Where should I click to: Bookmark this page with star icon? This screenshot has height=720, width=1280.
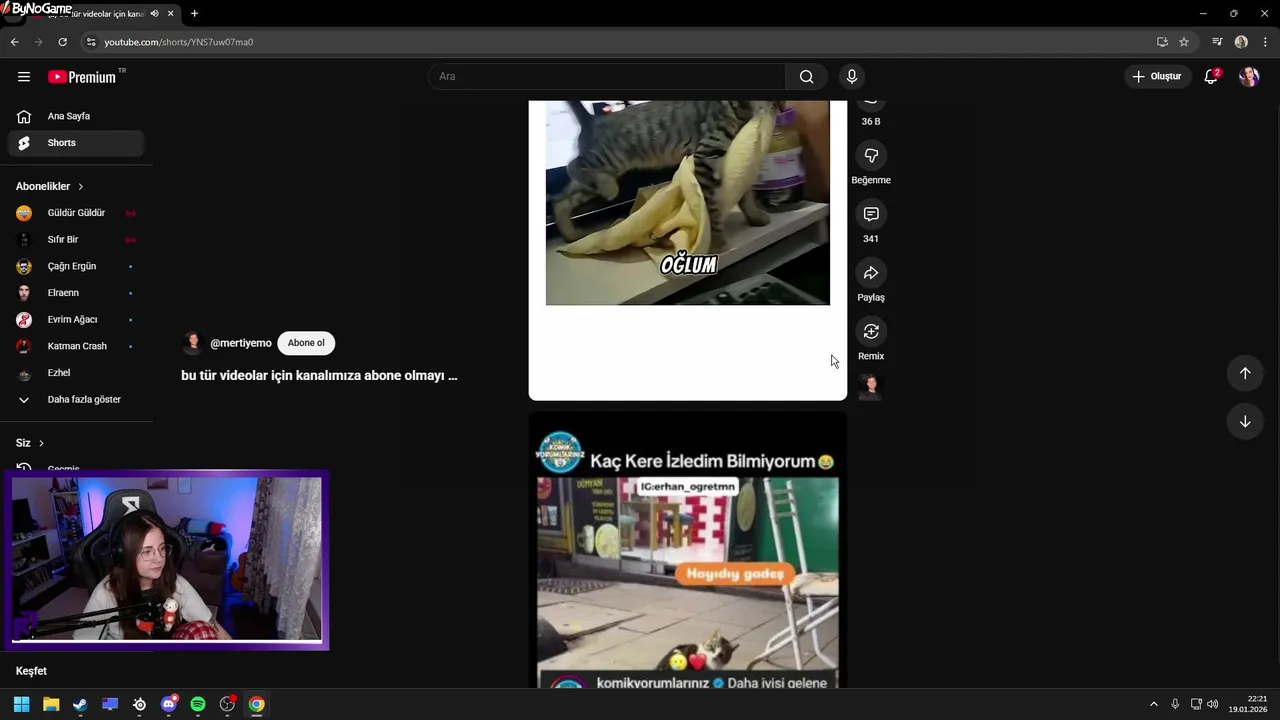1184,42
